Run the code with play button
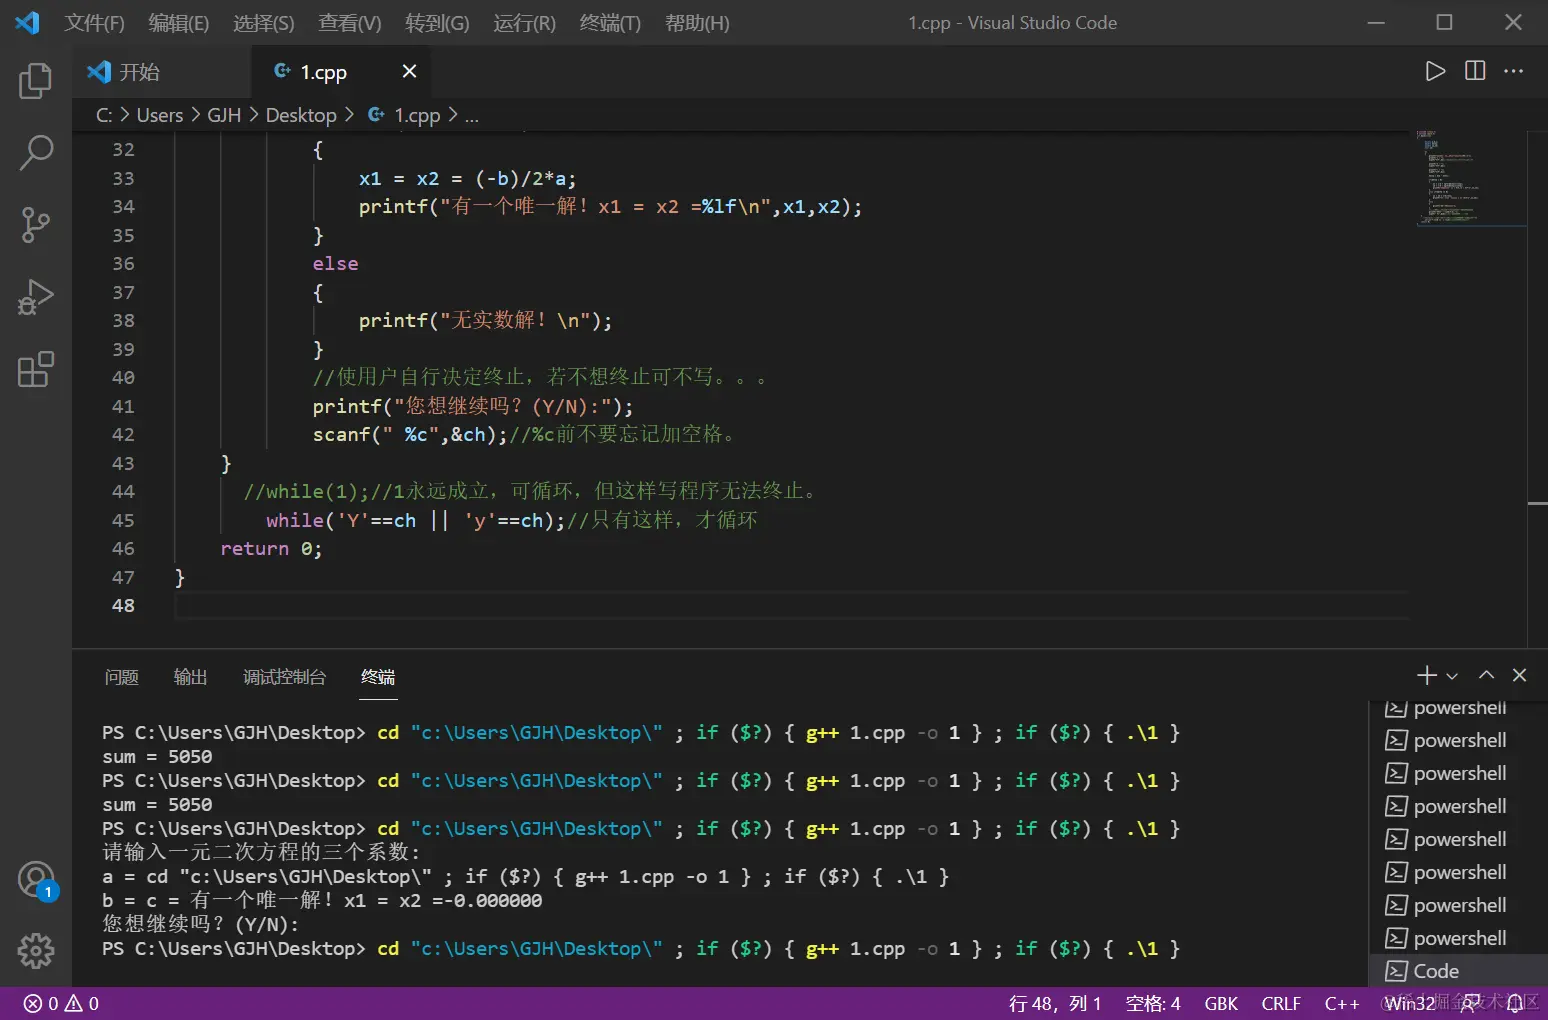The width and height of the screenshot is (1548, 1020). coord(1435,71)
